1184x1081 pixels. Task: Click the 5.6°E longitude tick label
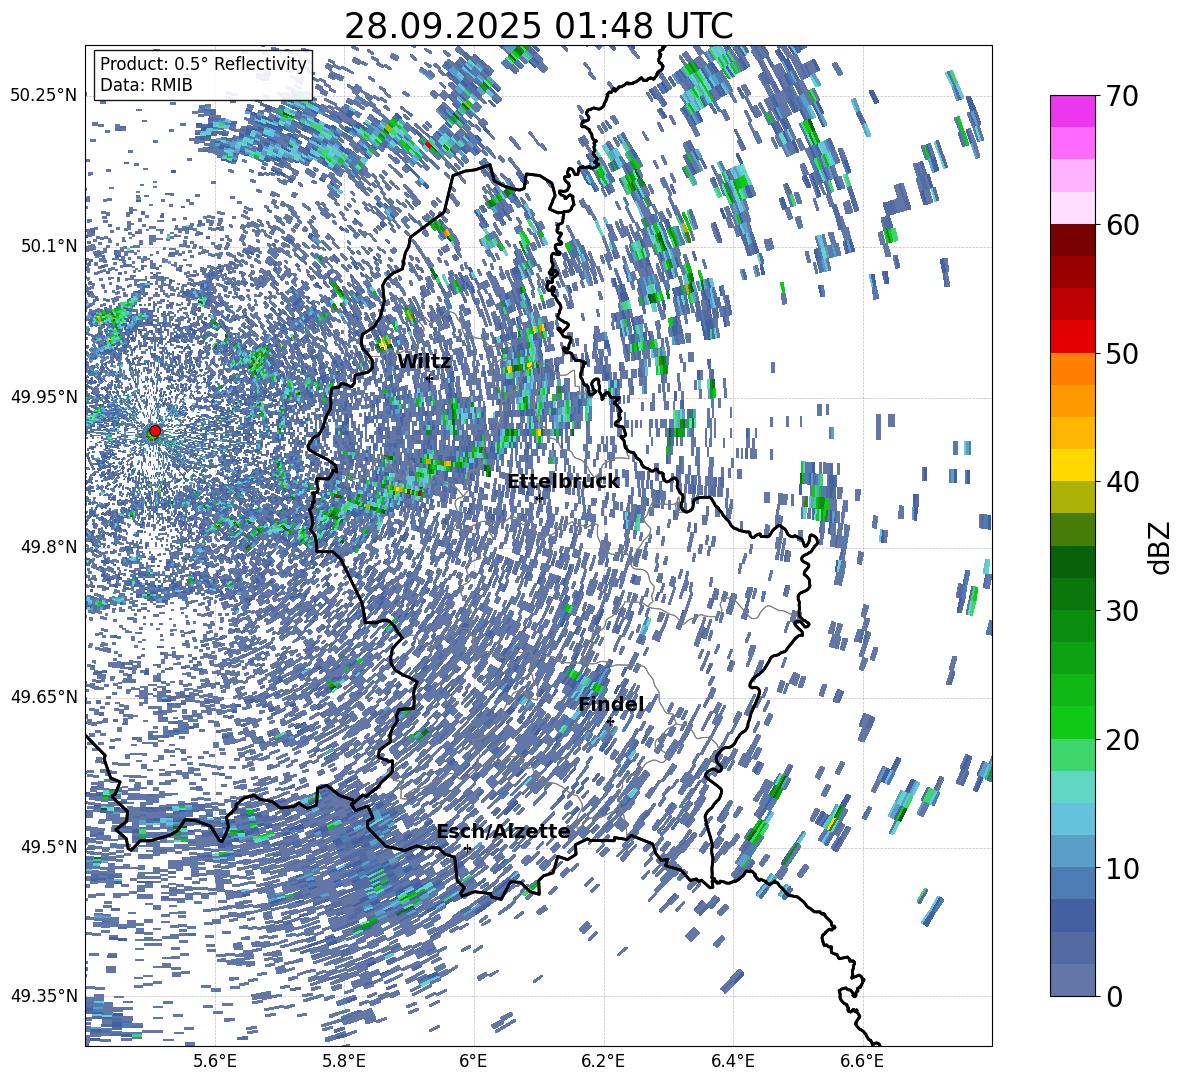[215, 1061]
